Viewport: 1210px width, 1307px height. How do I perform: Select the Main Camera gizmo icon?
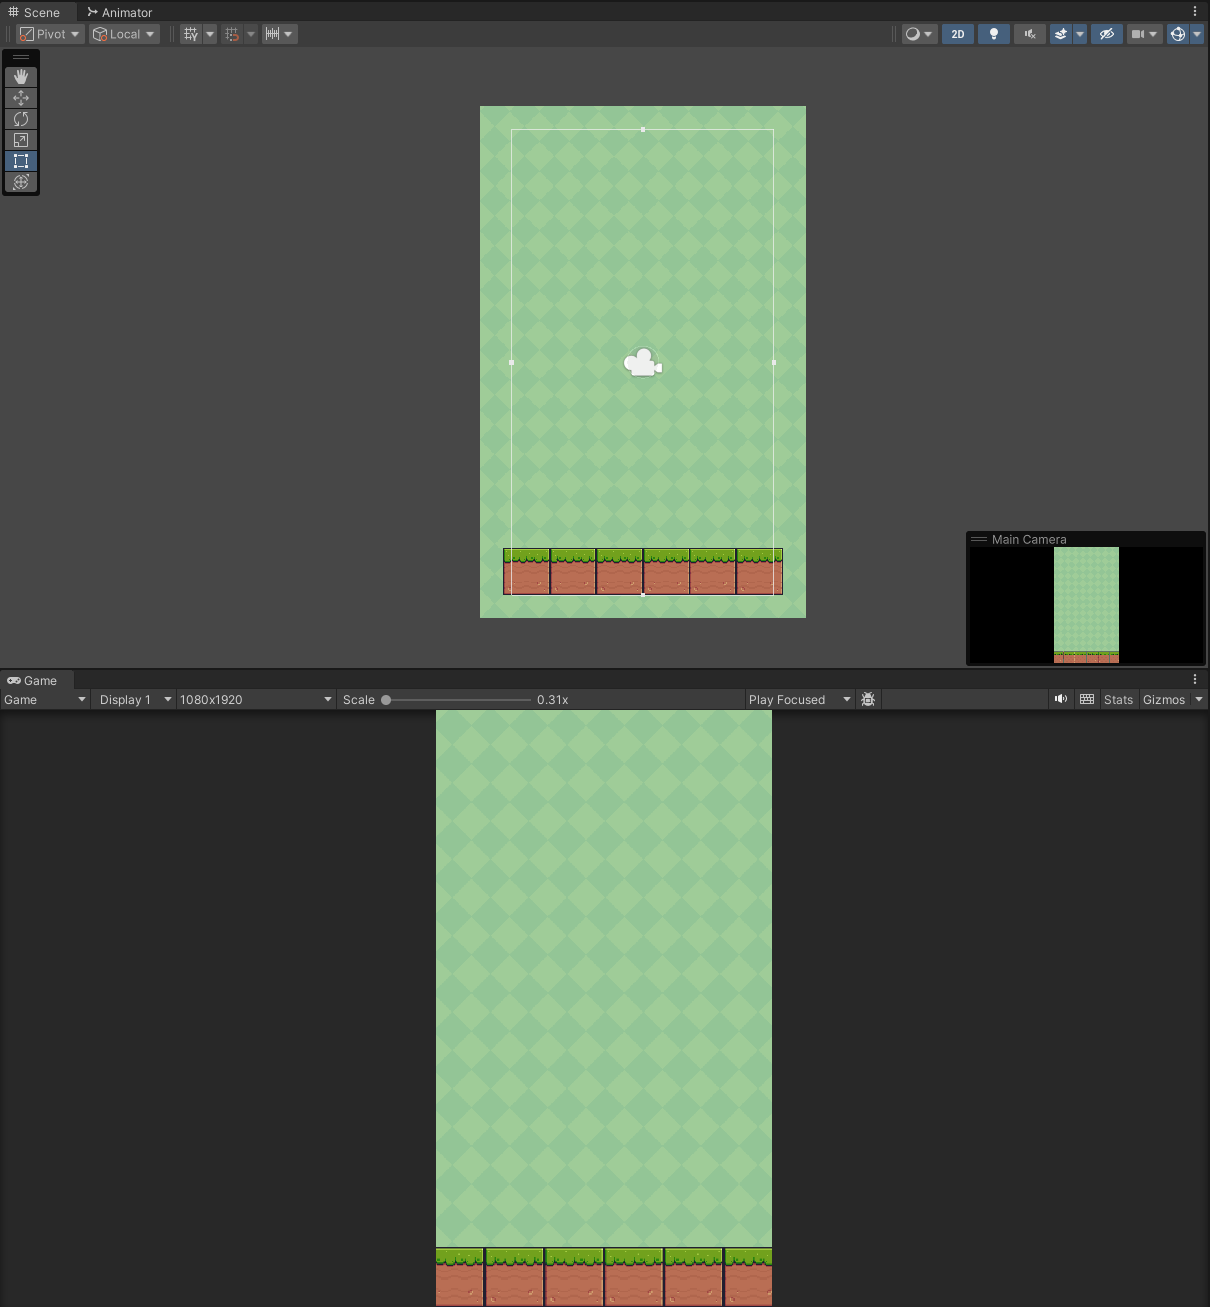click(x=643, y=362)
